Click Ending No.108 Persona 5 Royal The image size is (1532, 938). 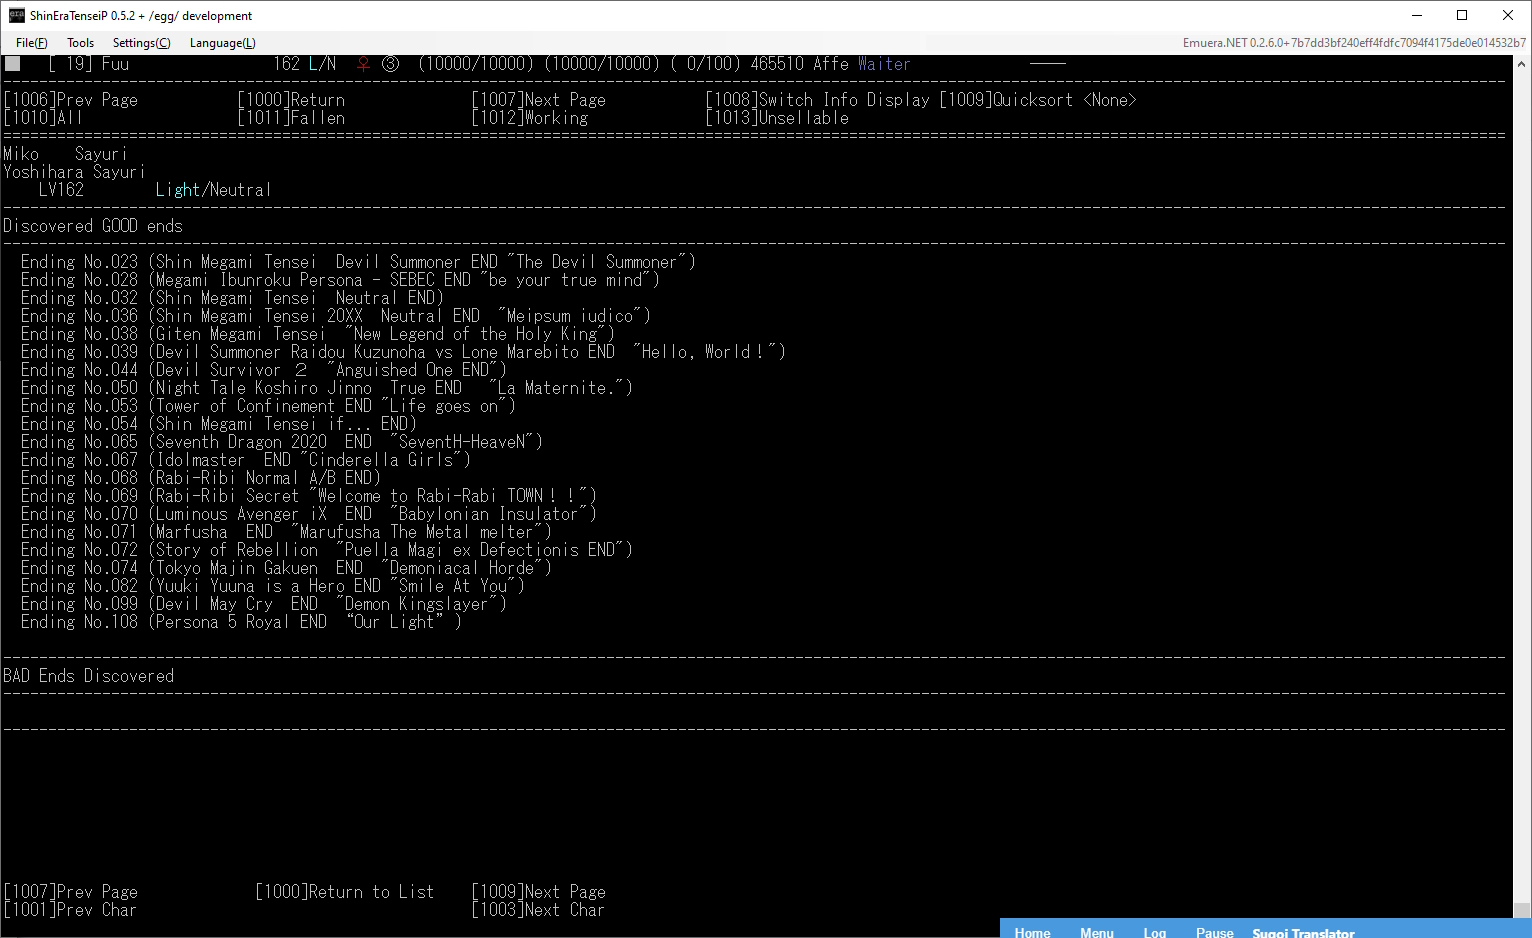point(241,622)
